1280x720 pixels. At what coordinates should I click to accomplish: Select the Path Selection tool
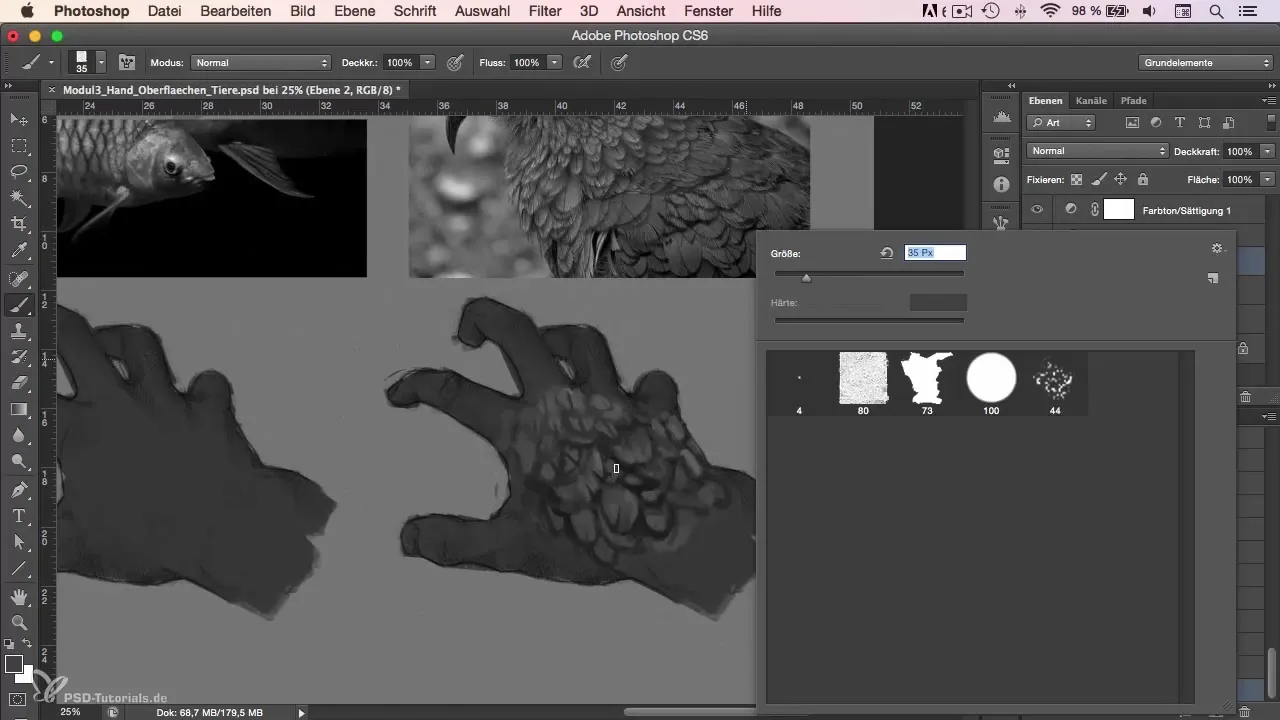click(18, 542)
